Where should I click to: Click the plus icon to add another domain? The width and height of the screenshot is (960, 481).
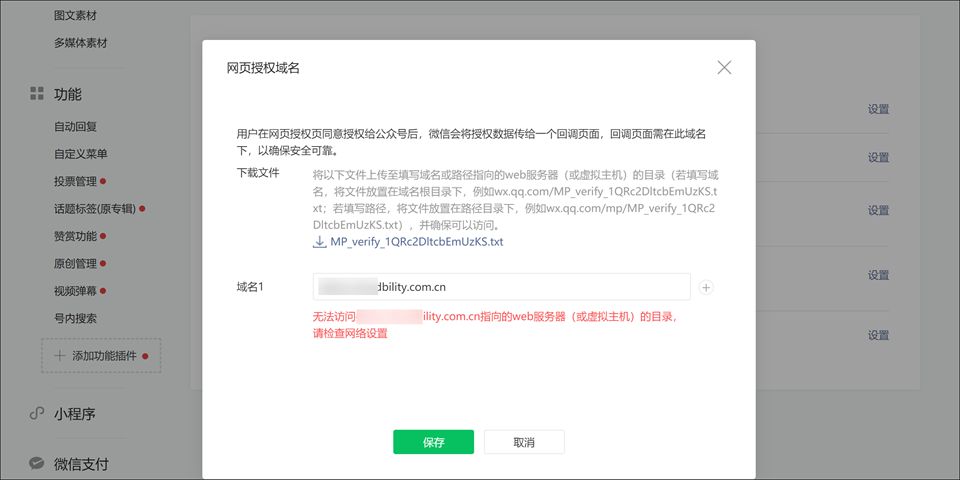(x=706, y=288)
